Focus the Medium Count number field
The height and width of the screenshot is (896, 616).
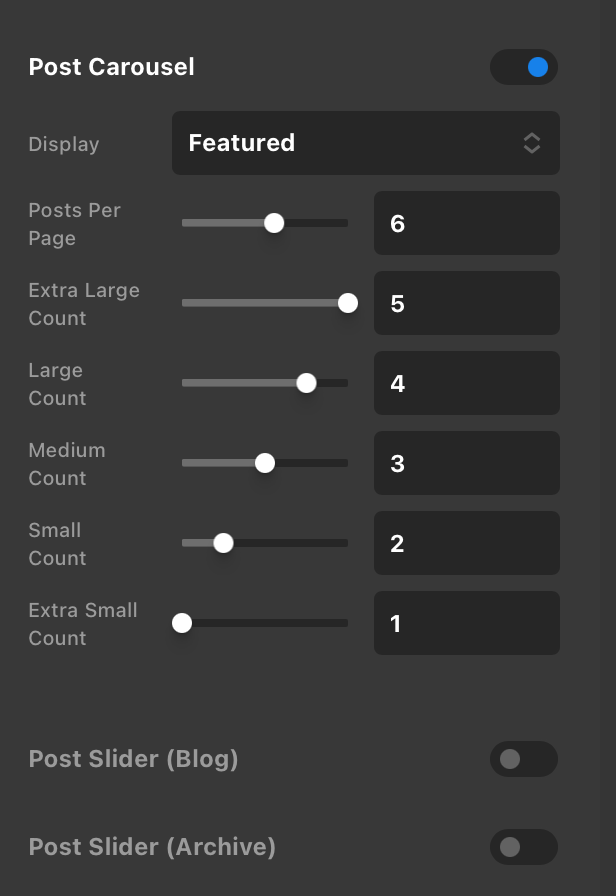tap(466, 463)
